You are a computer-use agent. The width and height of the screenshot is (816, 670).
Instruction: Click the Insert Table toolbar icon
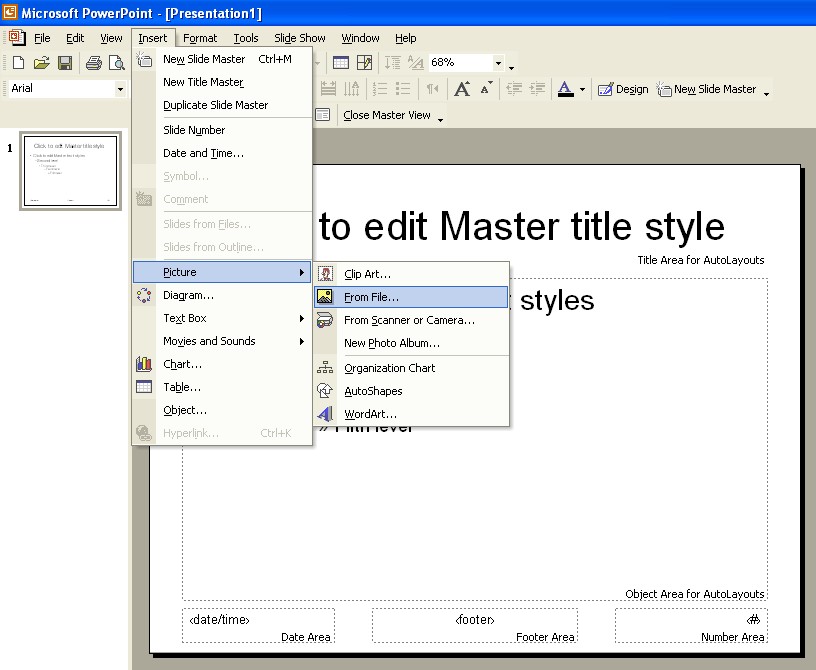pyautogui.click(x=341, y=63)
